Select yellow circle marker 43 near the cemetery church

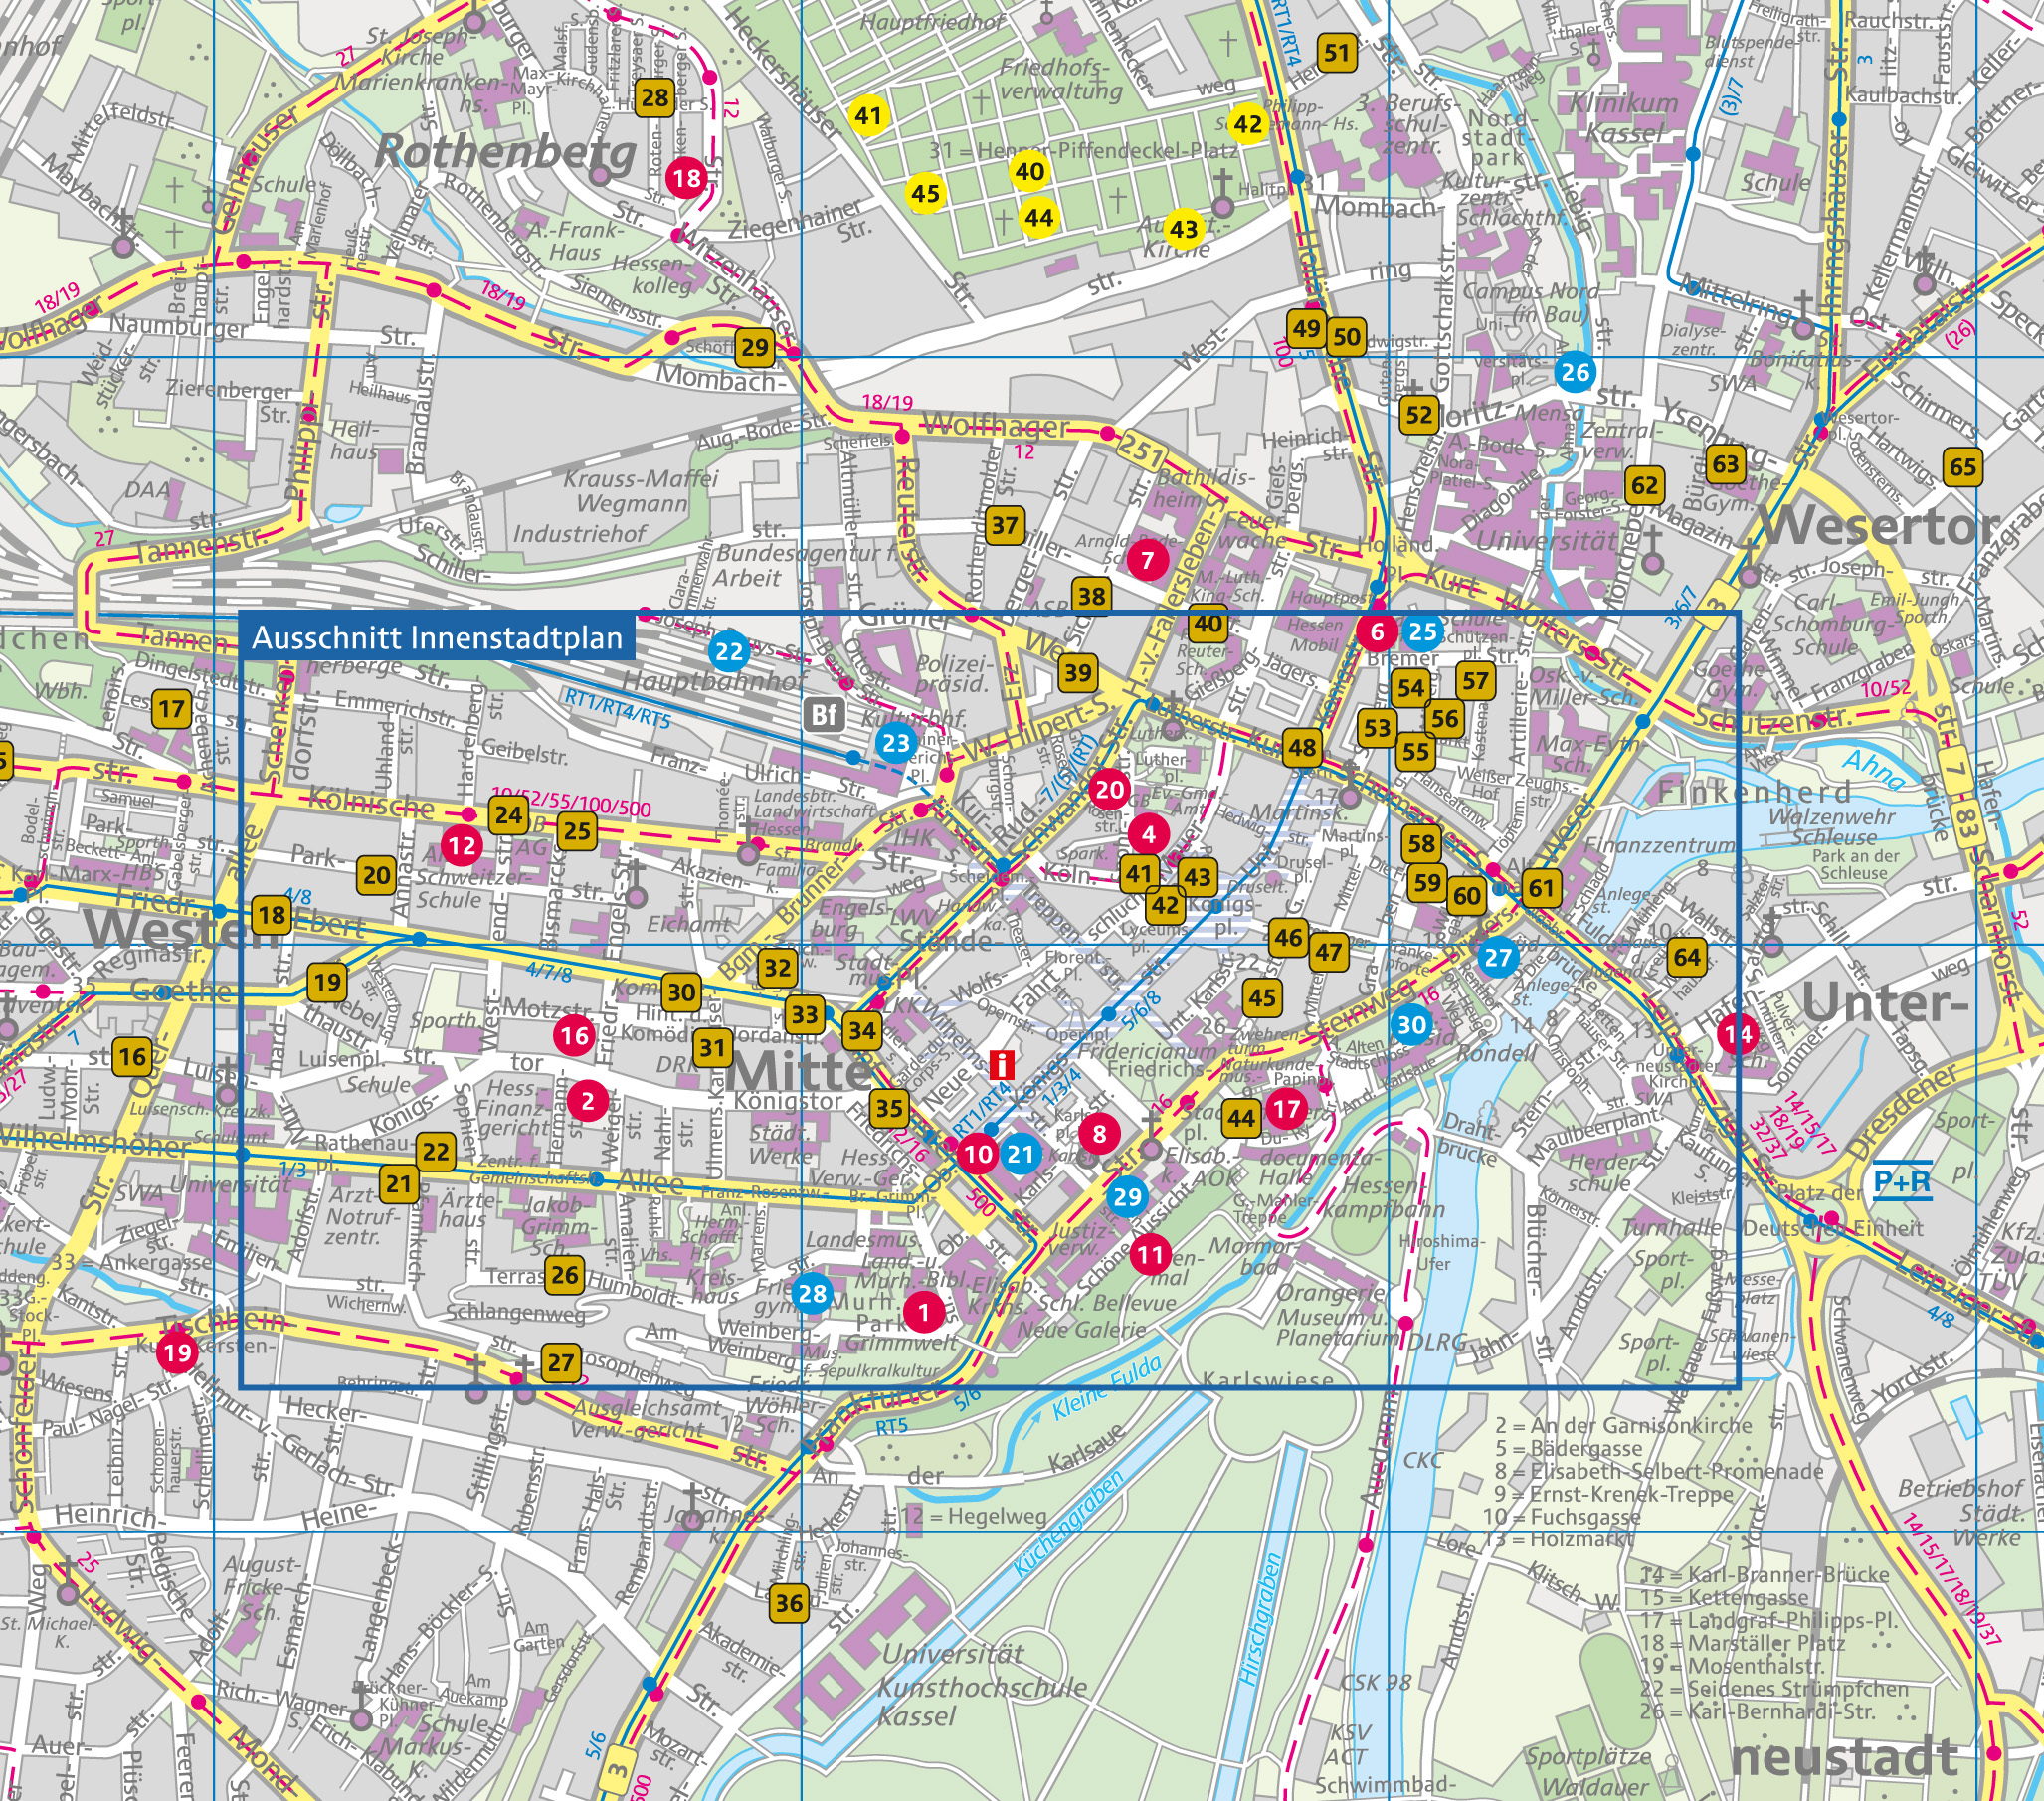coord(1183,229)
